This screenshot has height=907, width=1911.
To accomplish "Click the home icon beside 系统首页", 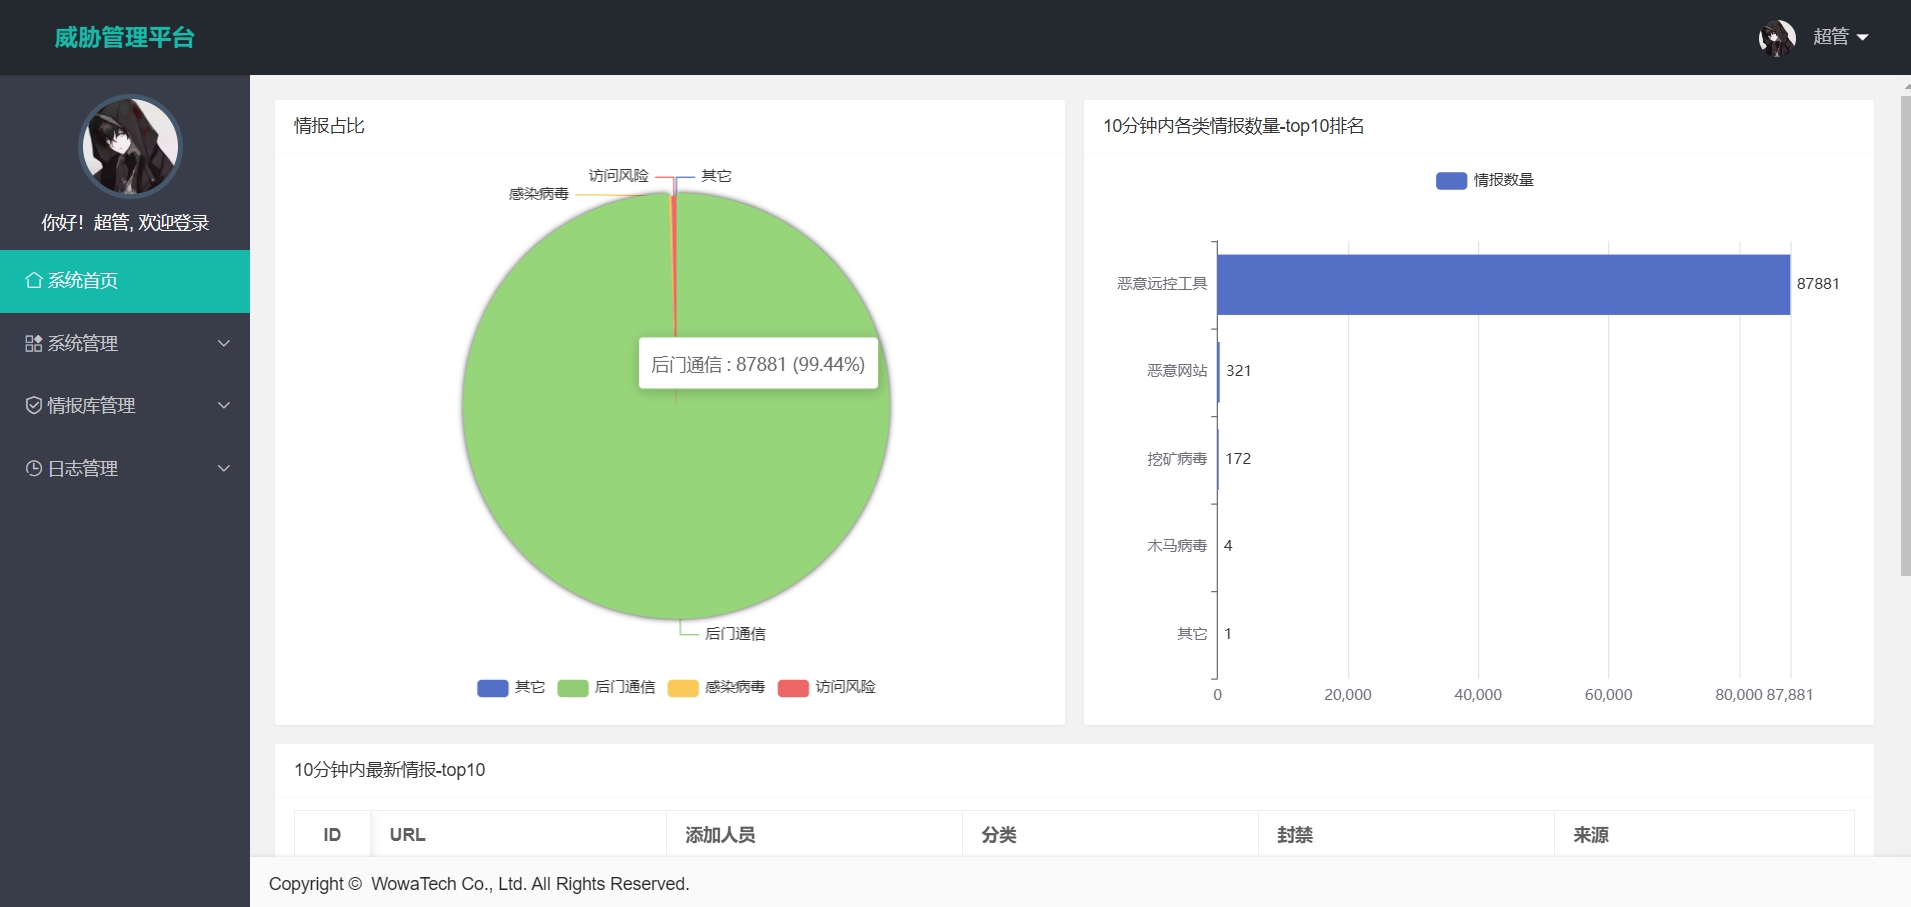I will (x=34, y=281).
